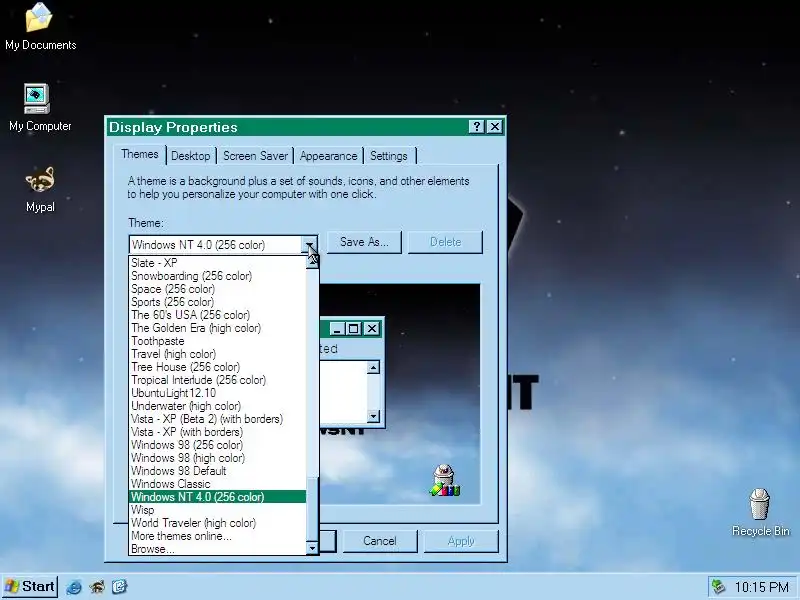Click More themes online... entry
The image size is (800, 600).
point(217,536)
